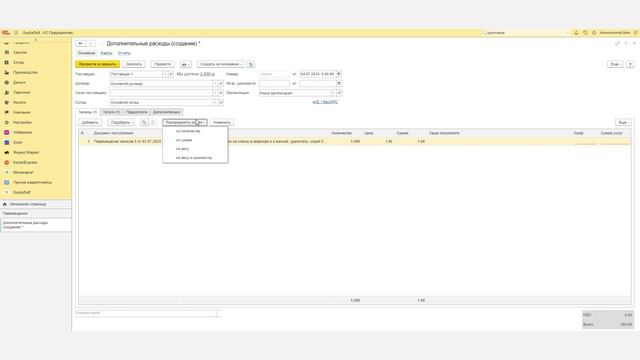Open the Отчеты link in form navigation
640x360 pixels.
coord(124,53)
